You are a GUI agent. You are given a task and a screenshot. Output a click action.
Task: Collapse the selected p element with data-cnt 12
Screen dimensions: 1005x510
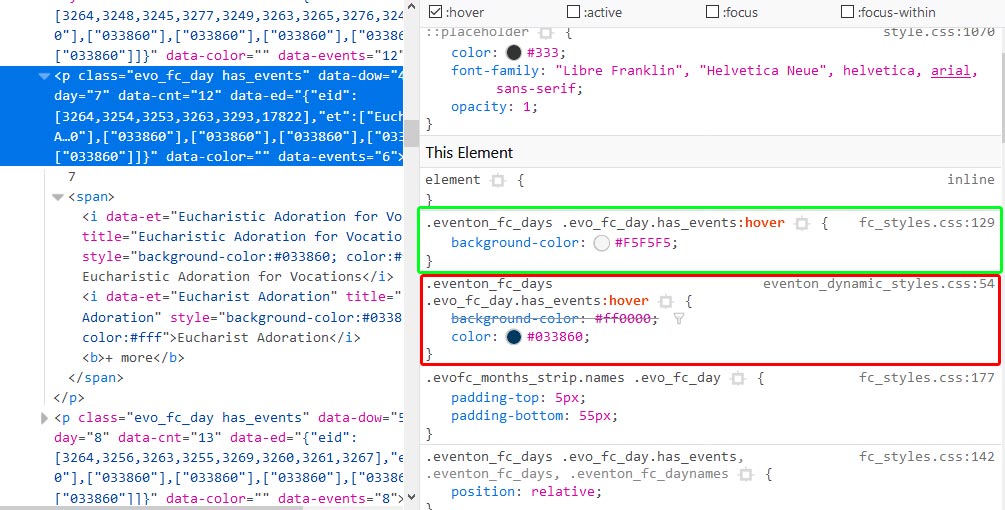43,76
